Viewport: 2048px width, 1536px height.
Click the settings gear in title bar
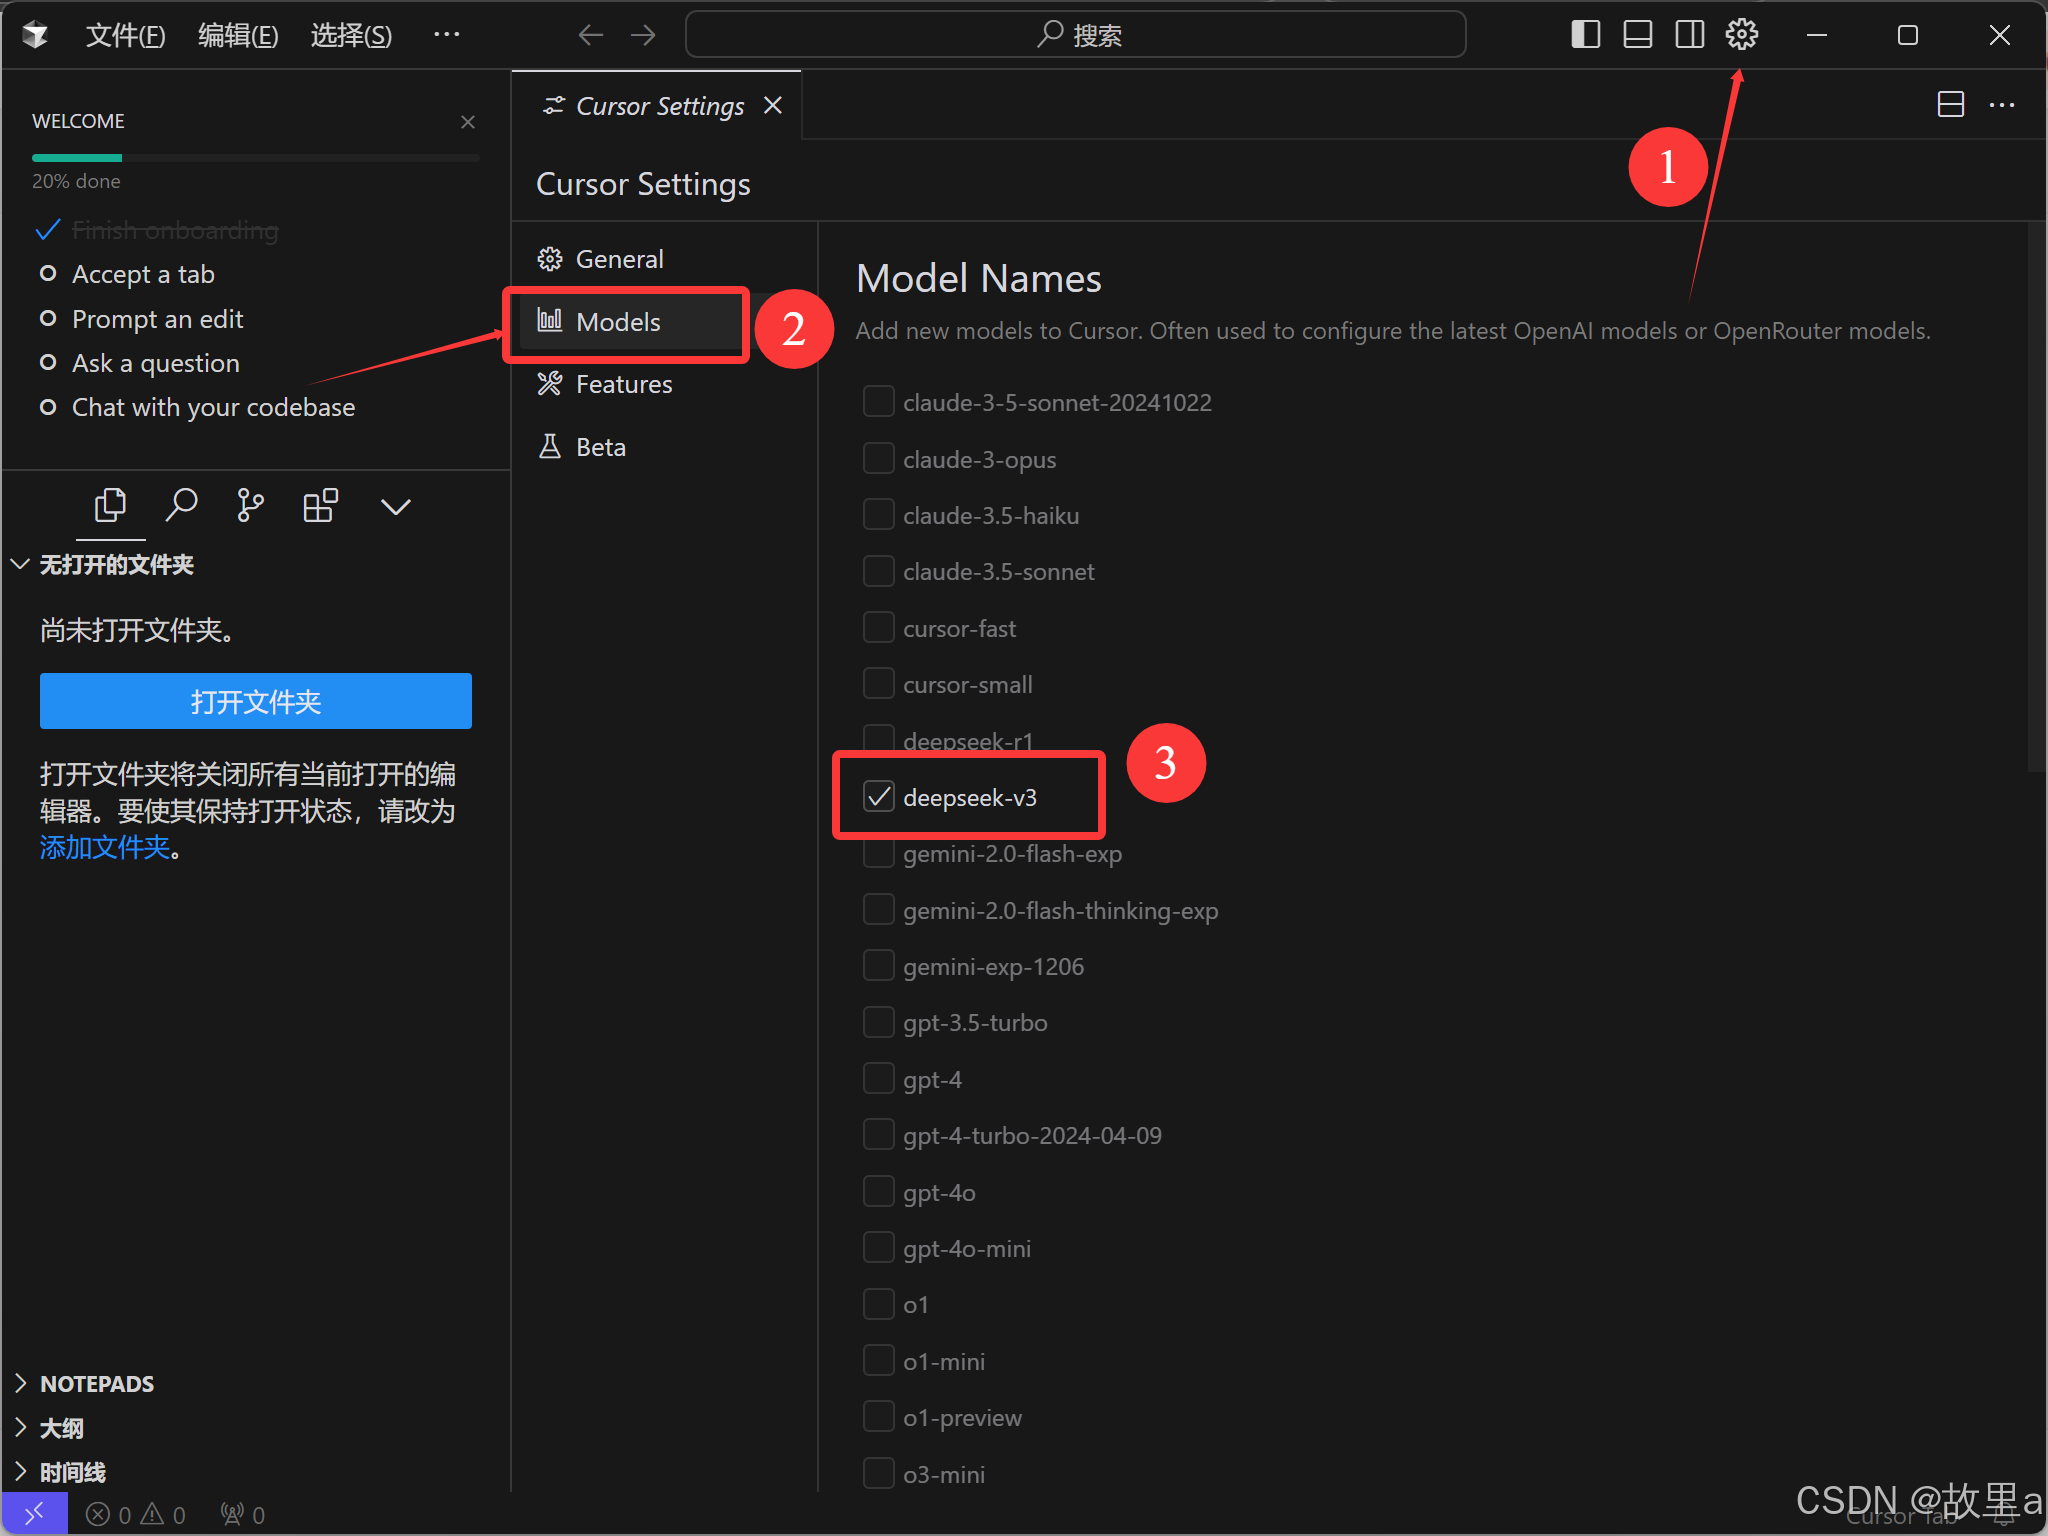(1741, 35)
